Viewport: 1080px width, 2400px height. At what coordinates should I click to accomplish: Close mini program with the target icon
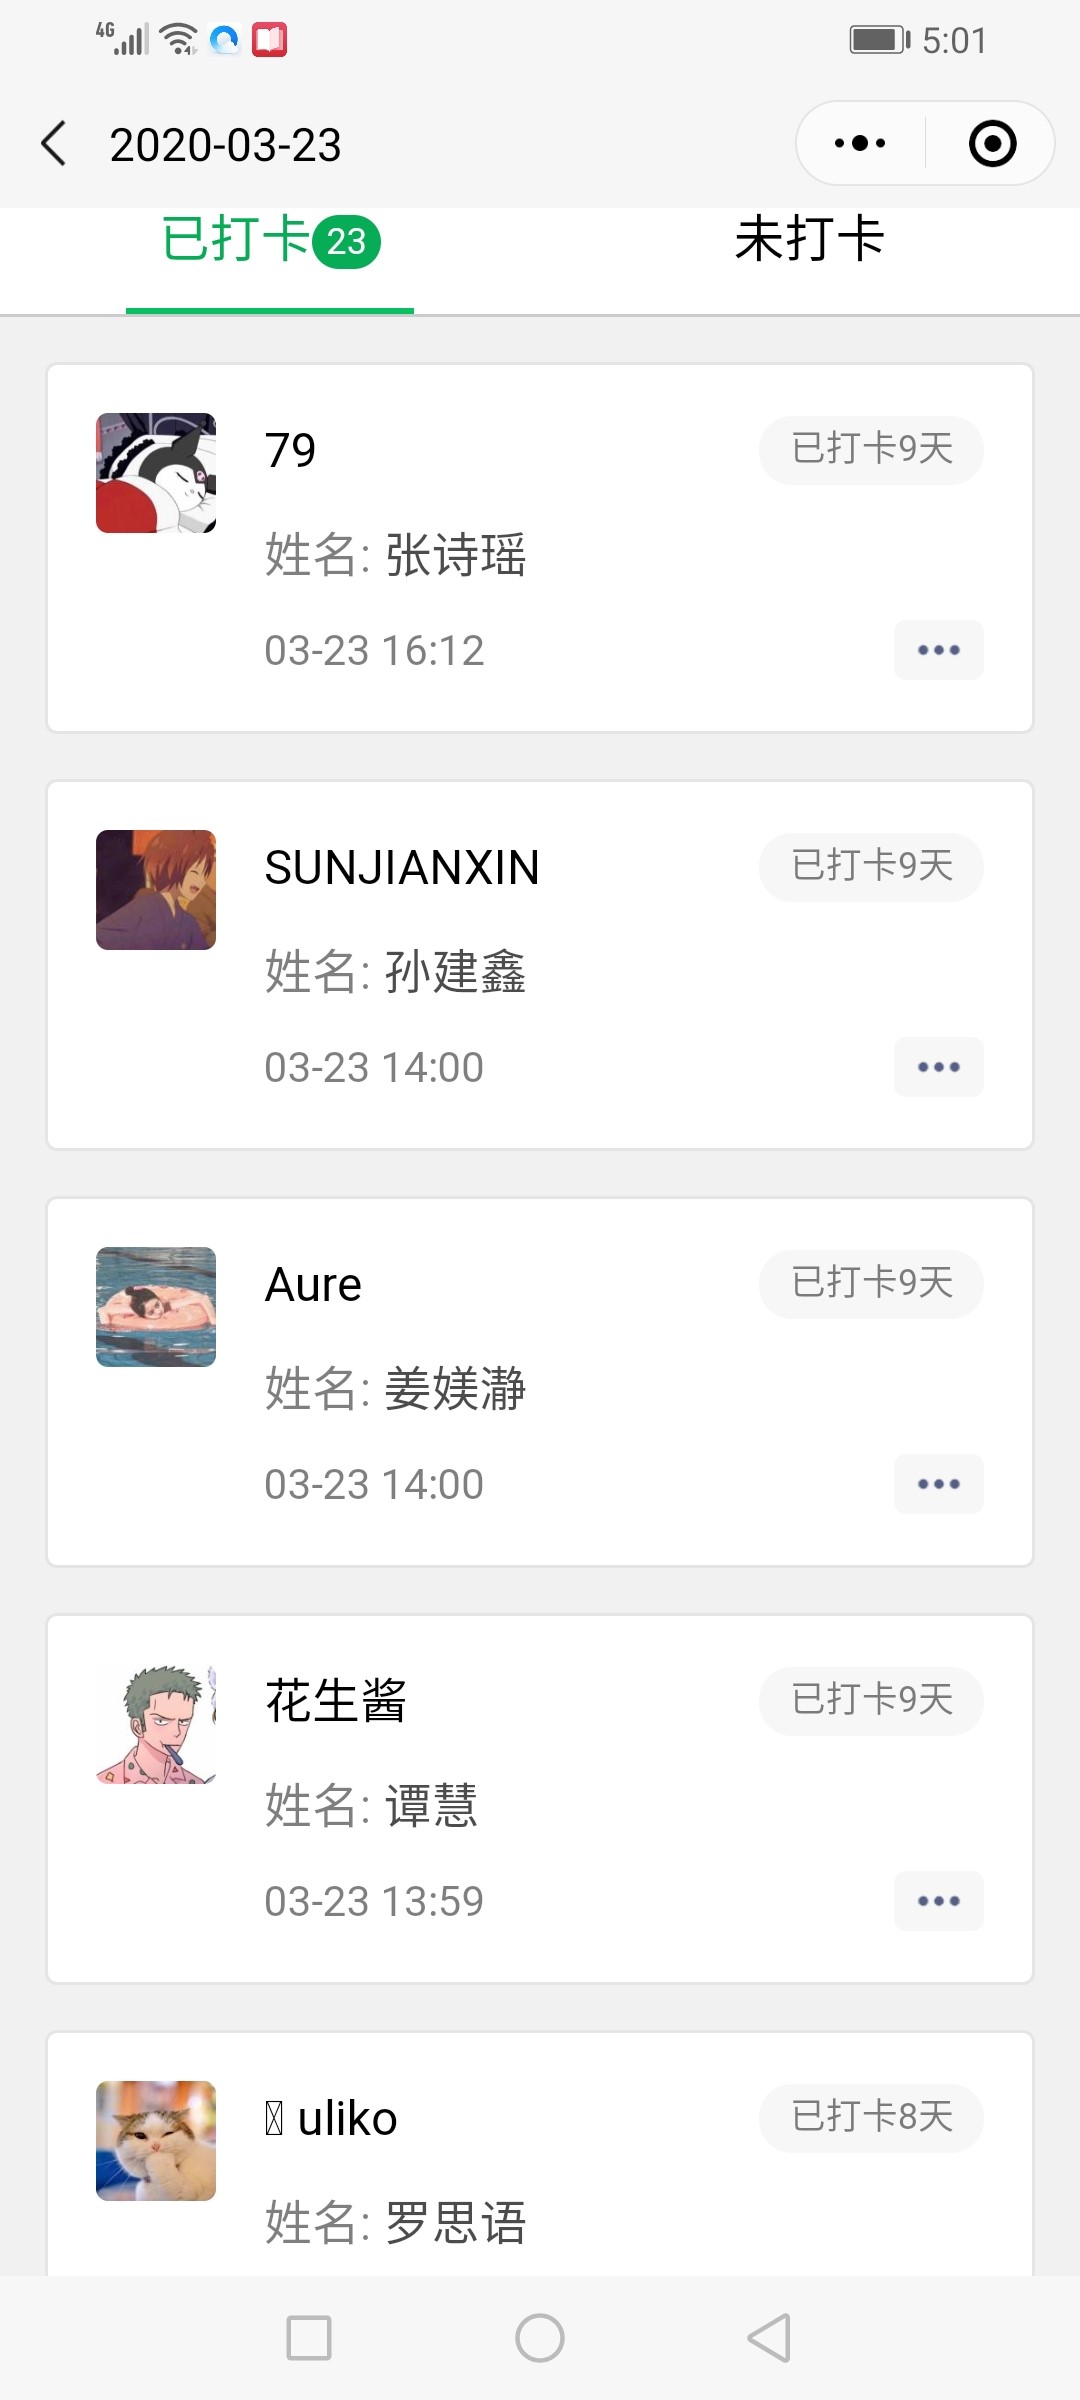pyautogui.click(x=992, y=143)
